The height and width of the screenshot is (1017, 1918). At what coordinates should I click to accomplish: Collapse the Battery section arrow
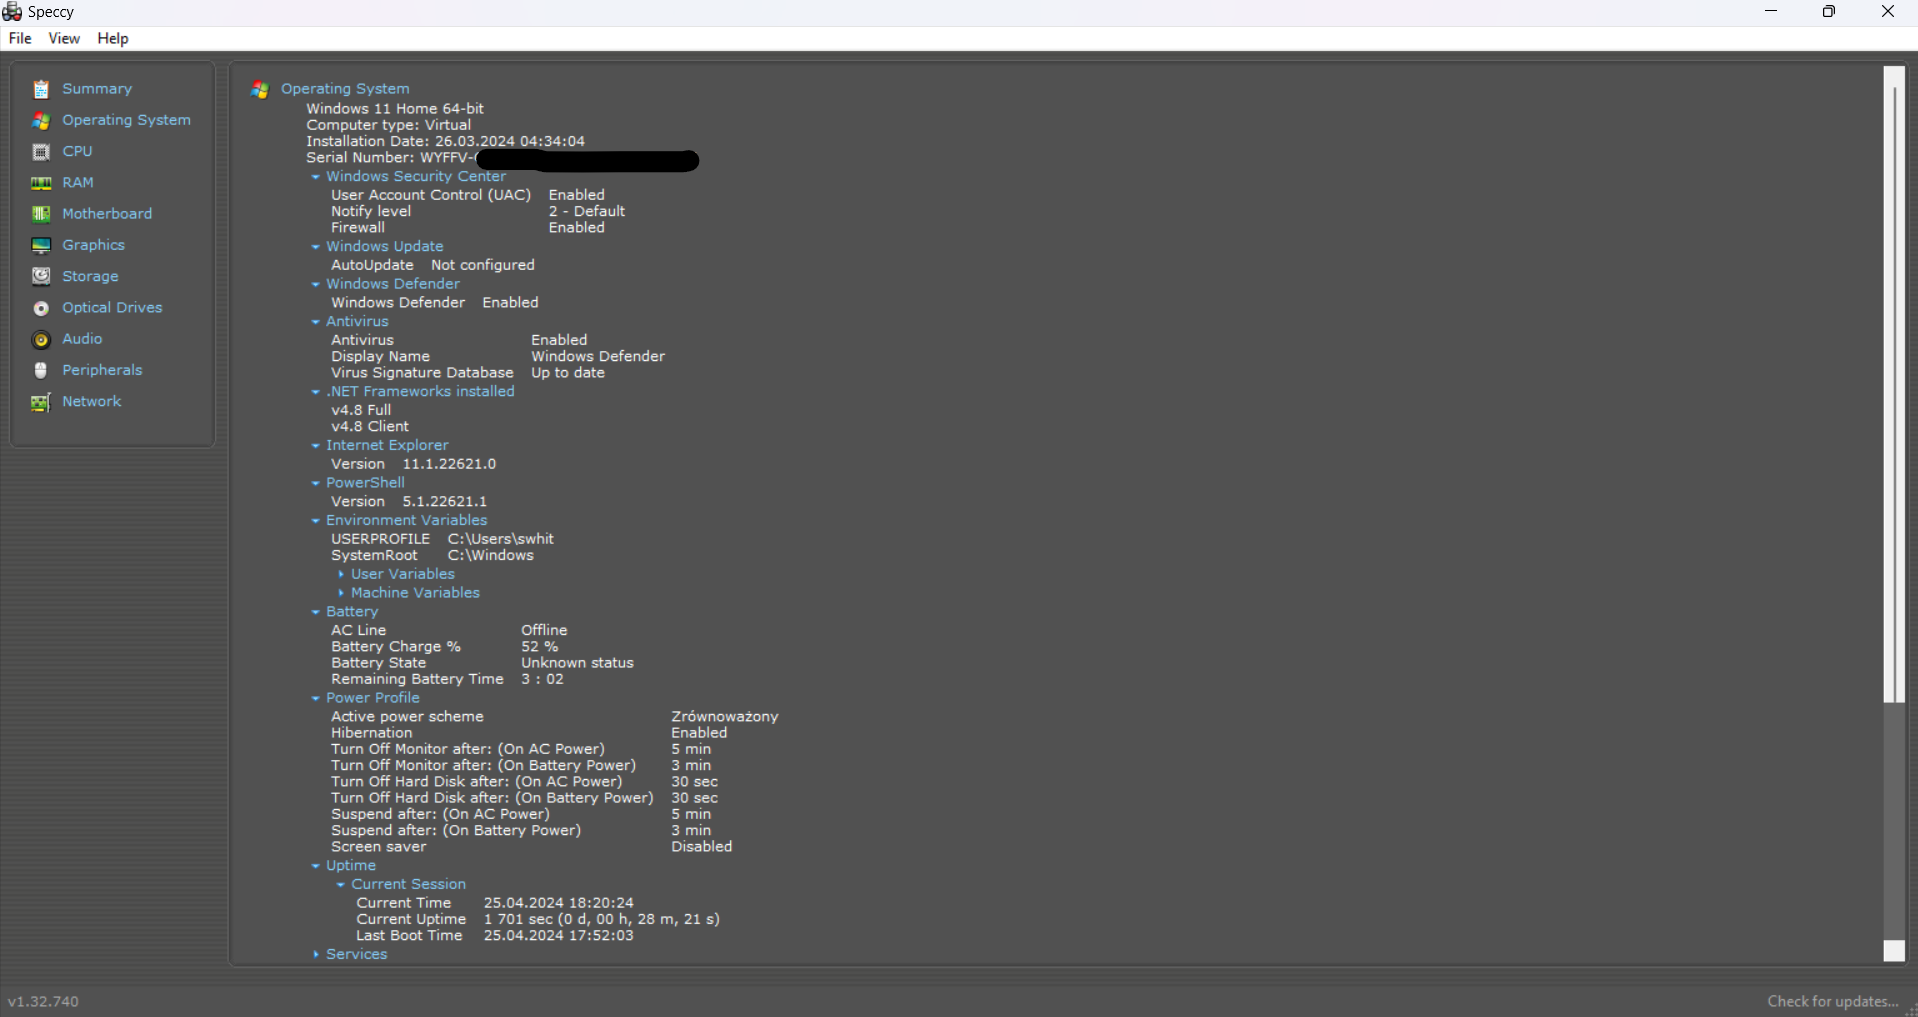point(316,612)
